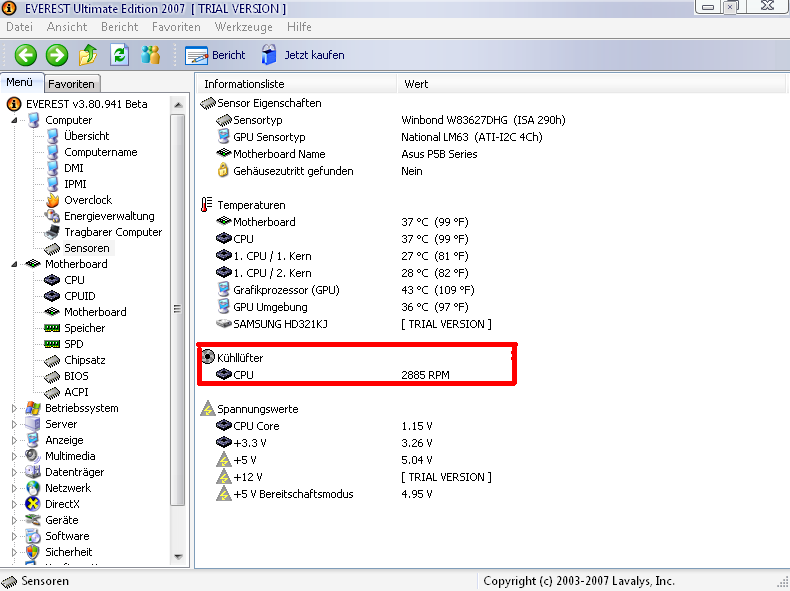
Task: Switch to the Favoriten tab
Action: click(72, 84)
